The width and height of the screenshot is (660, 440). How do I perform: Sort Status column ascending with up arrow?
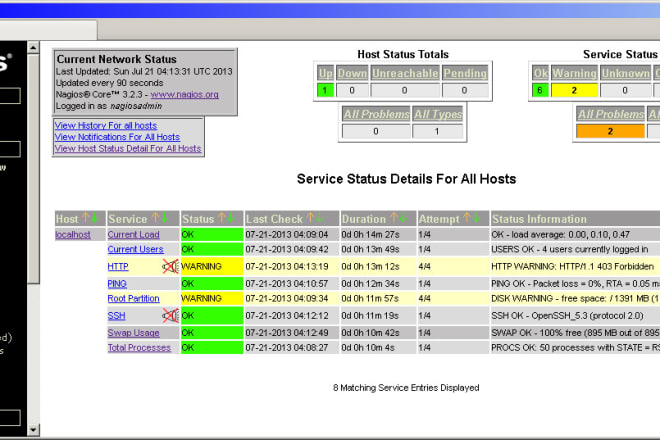[222, 218]
